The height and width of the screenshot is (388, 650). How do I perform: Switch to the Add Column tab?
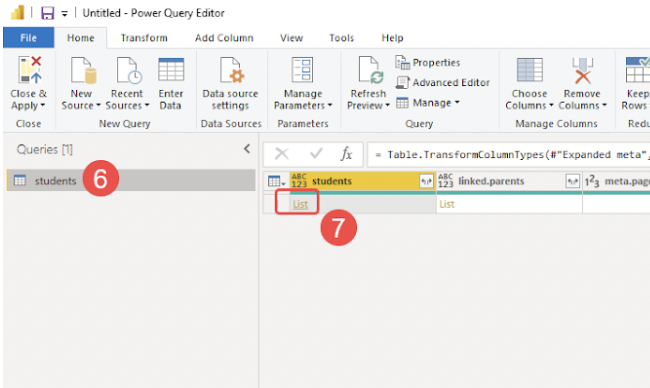click(x=224, y=38)
